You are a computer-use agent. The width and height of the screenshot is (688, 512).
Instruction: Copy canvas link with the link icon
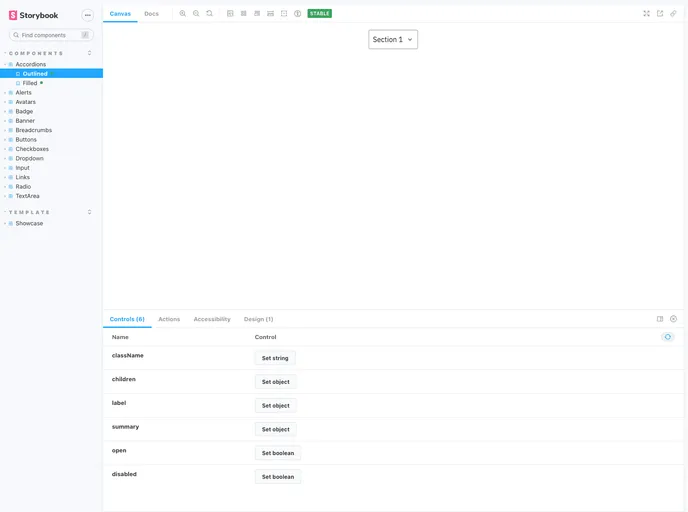coord(673,14)
